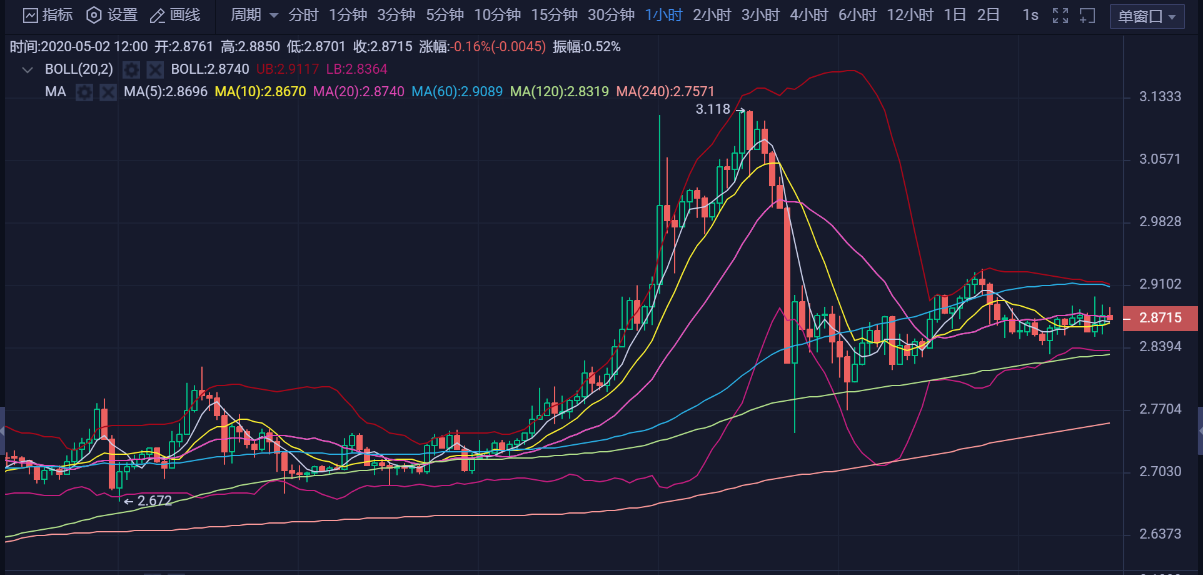Click the BOLL:2.8740 middle band value
Image resolution: width=1203 pixels, height=575 pixels.
(x=211, y=69)
